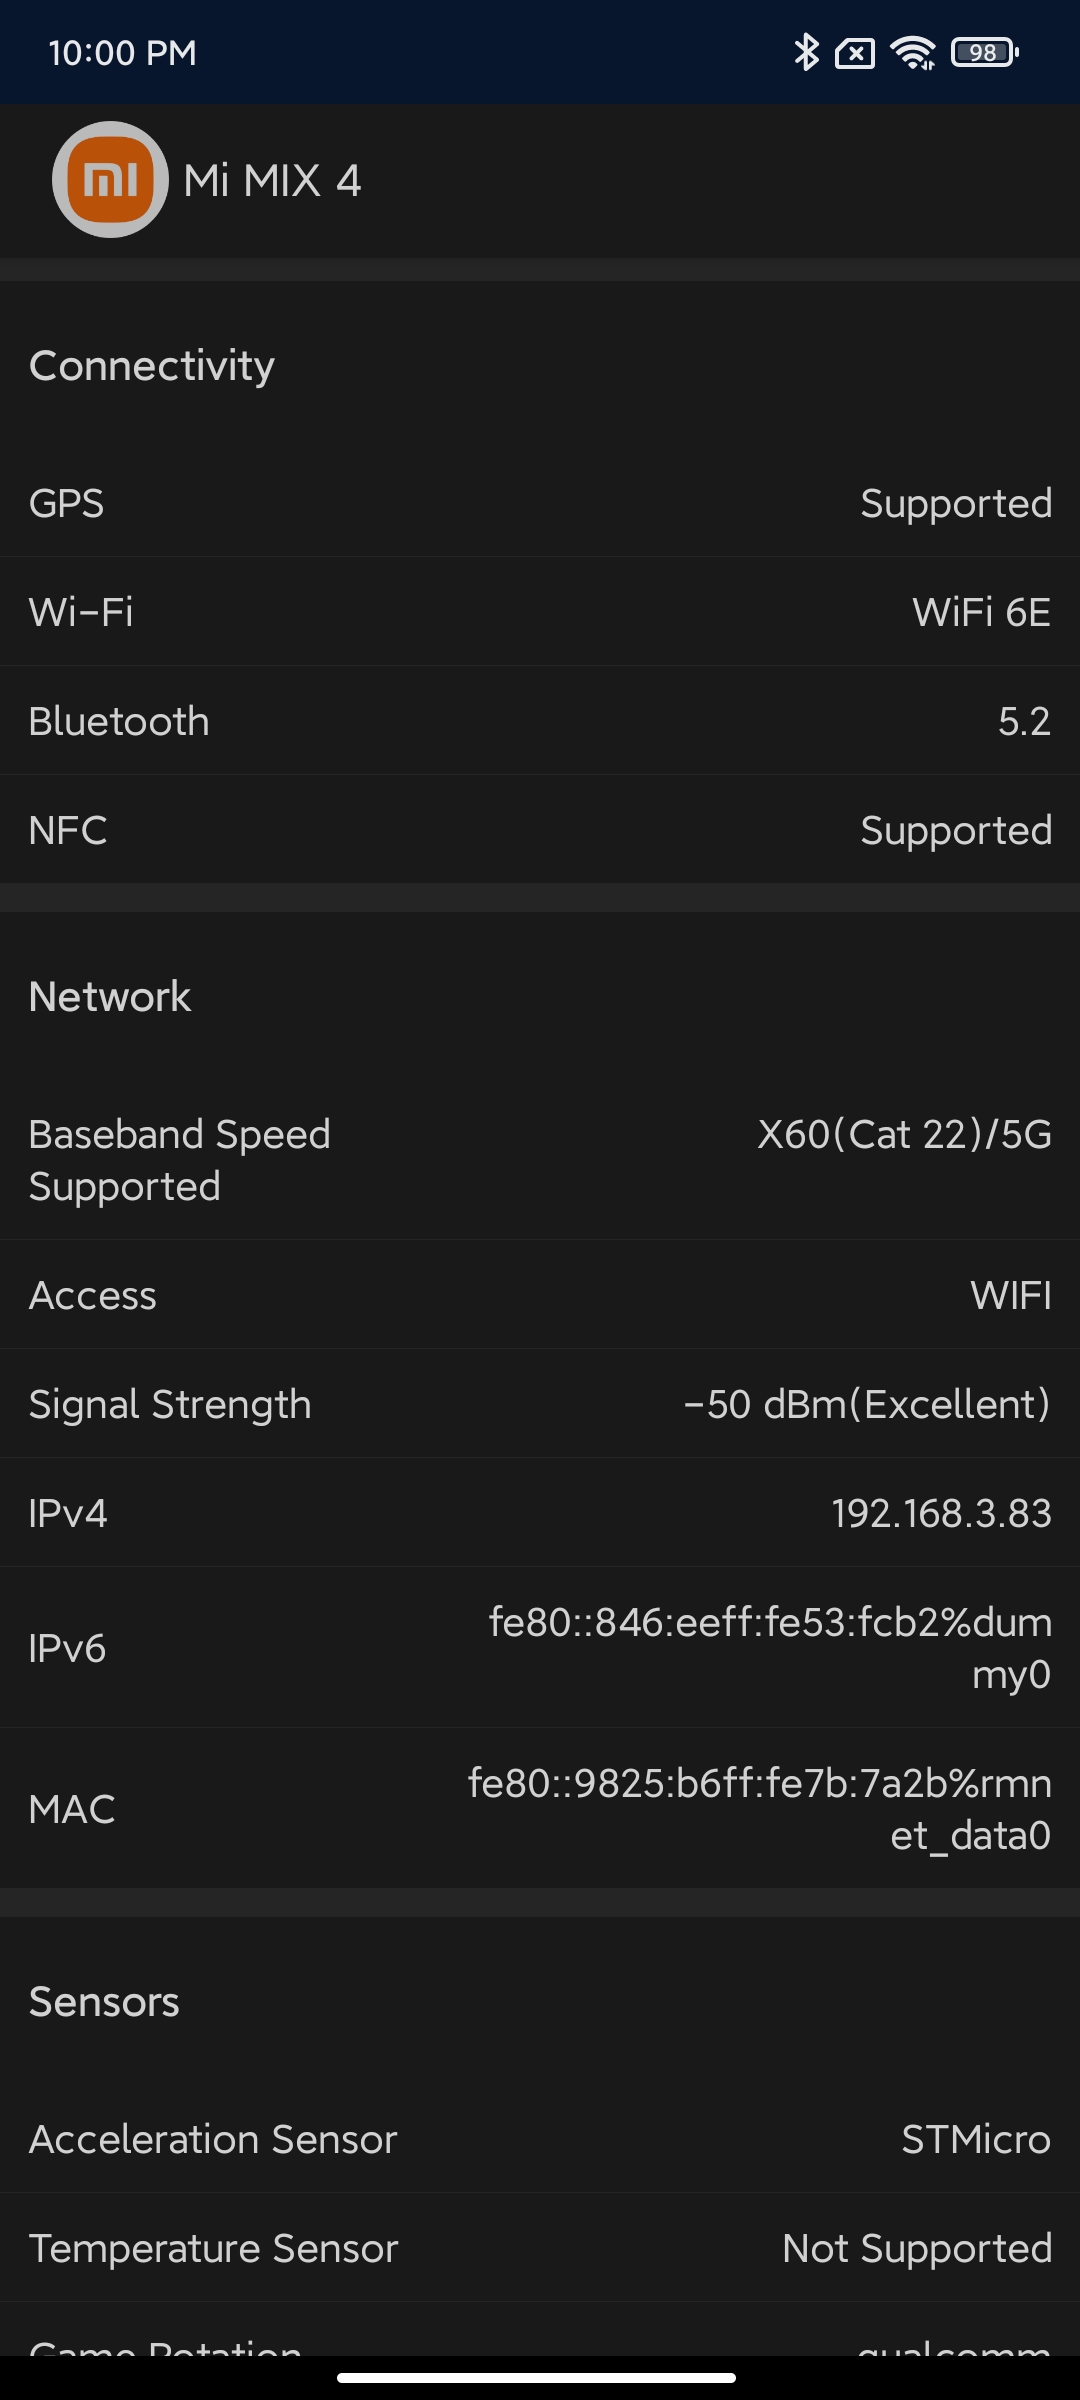Tap the Signal Strength row
1080x2400 pixels.
click(540, 1404)
